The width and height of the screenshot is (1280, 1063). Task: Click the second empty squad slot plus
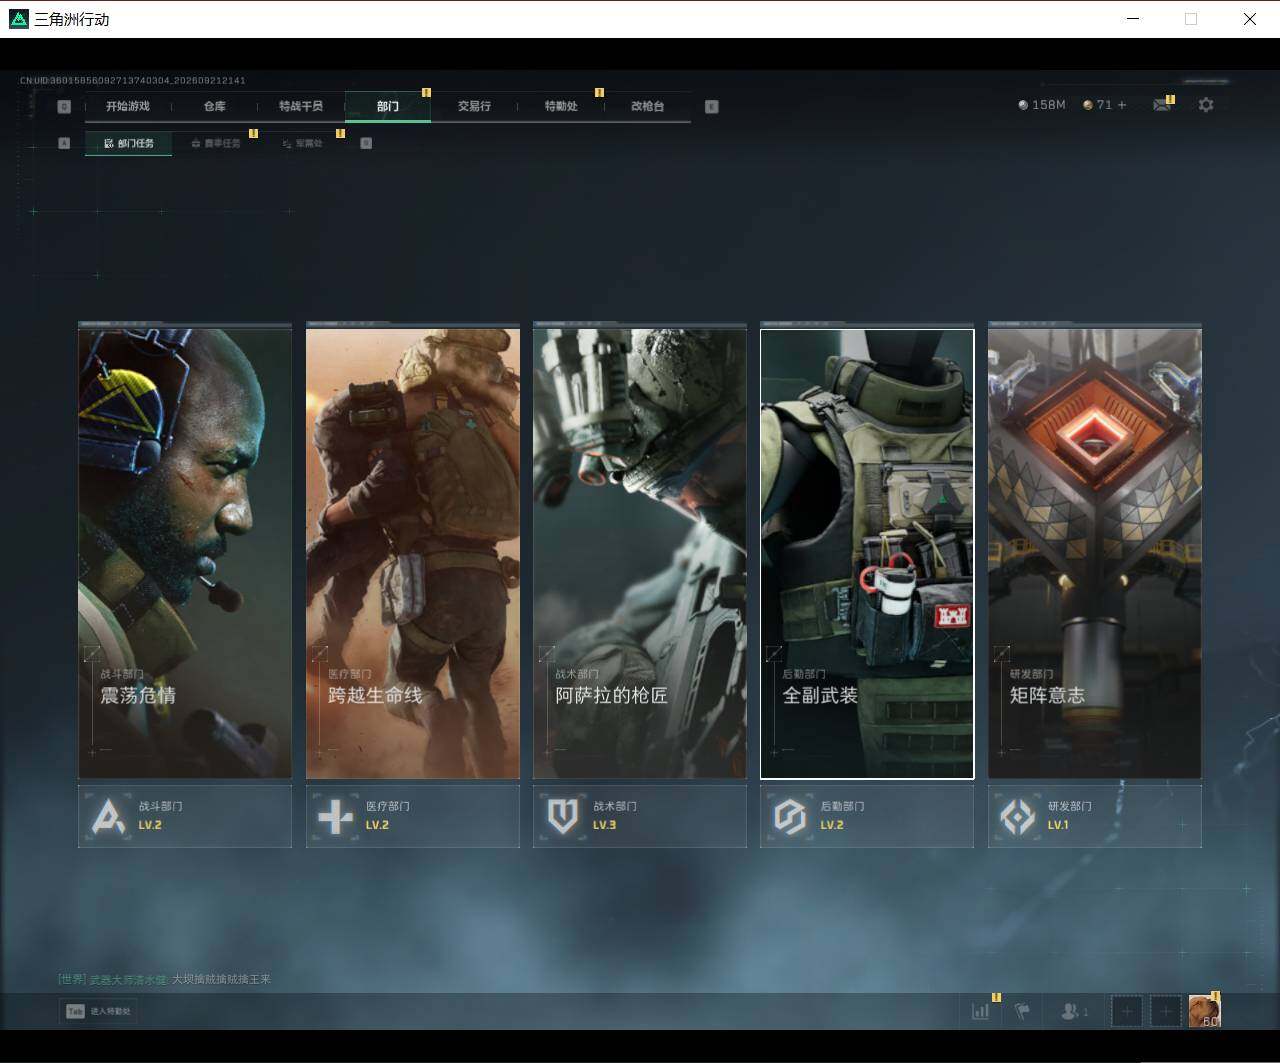pyautogui.click(x=1165, y=1011)
